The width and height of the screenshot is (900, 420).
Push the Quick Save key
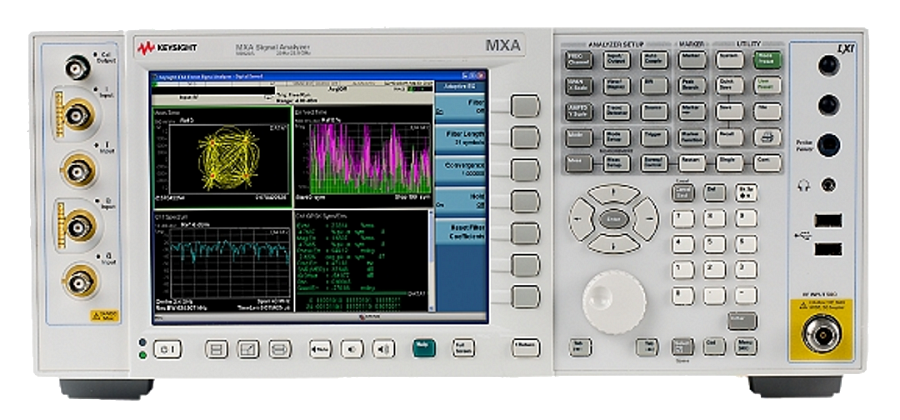coord(730,86)
